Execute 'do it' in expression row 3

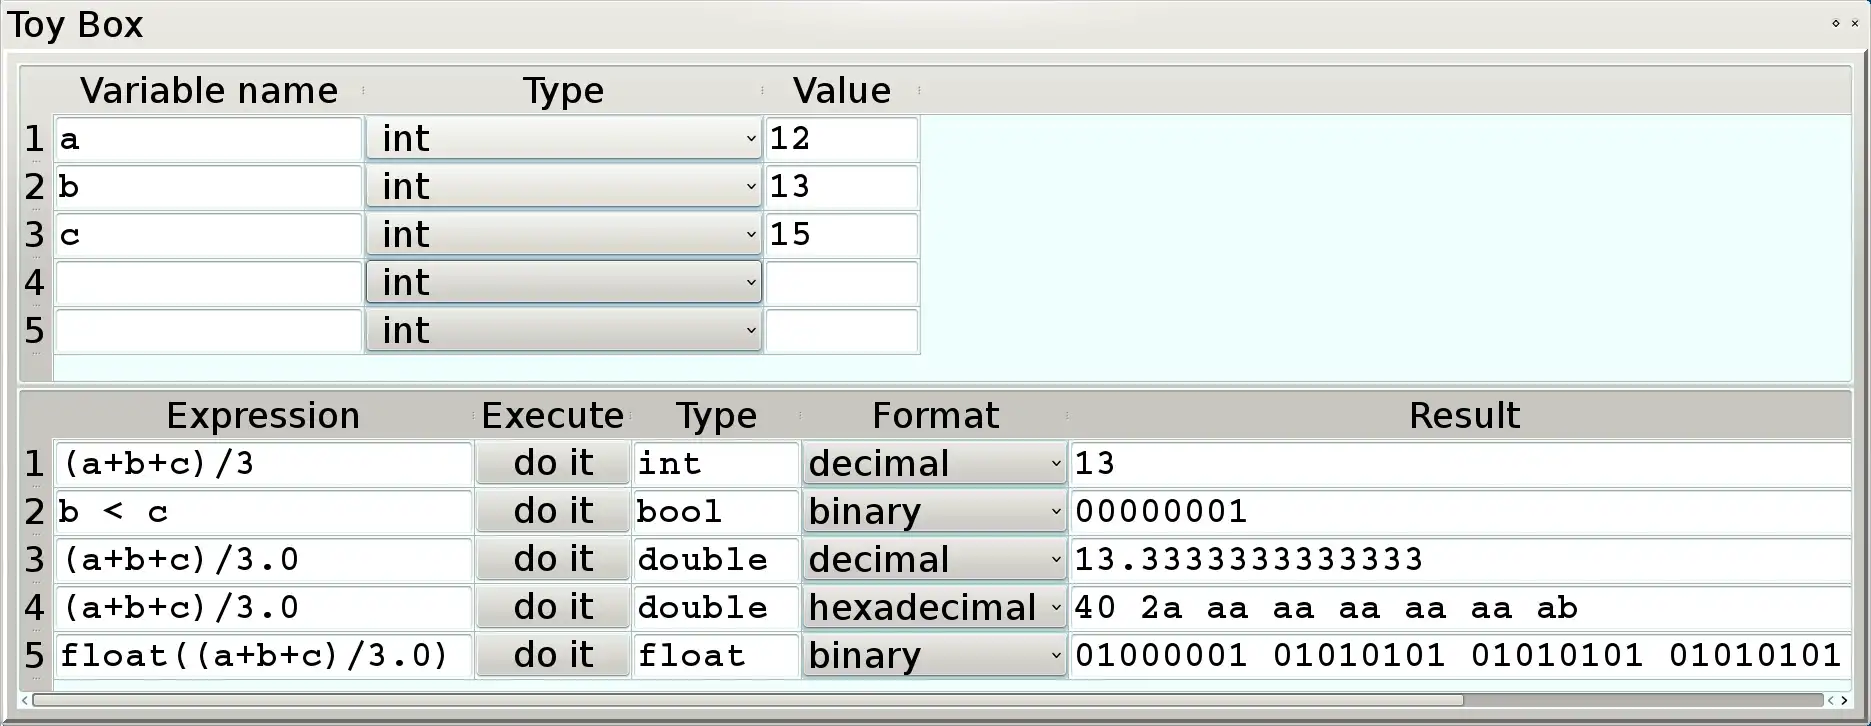click(553, 559)
